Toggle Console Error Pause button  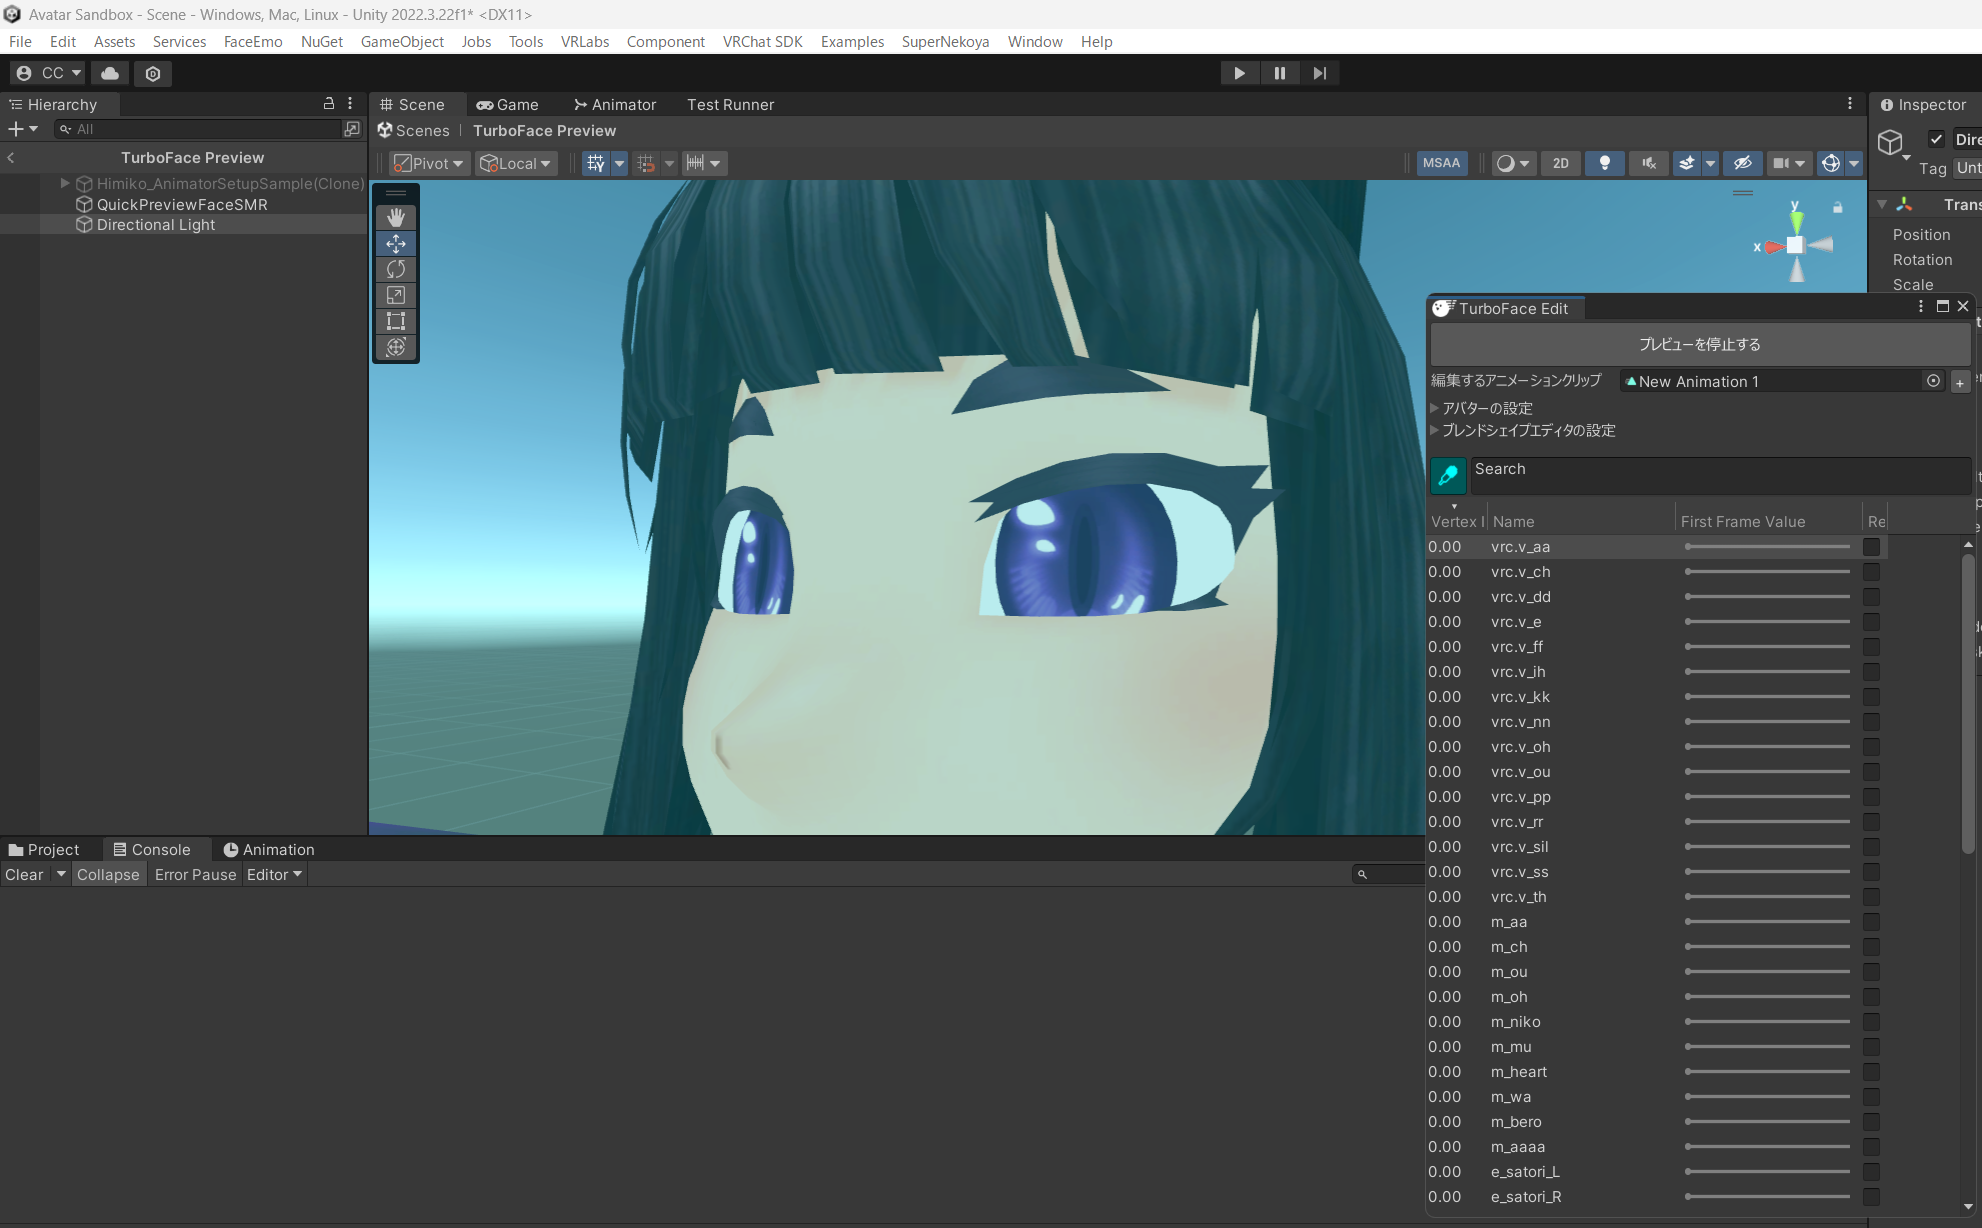pos(195,874)
